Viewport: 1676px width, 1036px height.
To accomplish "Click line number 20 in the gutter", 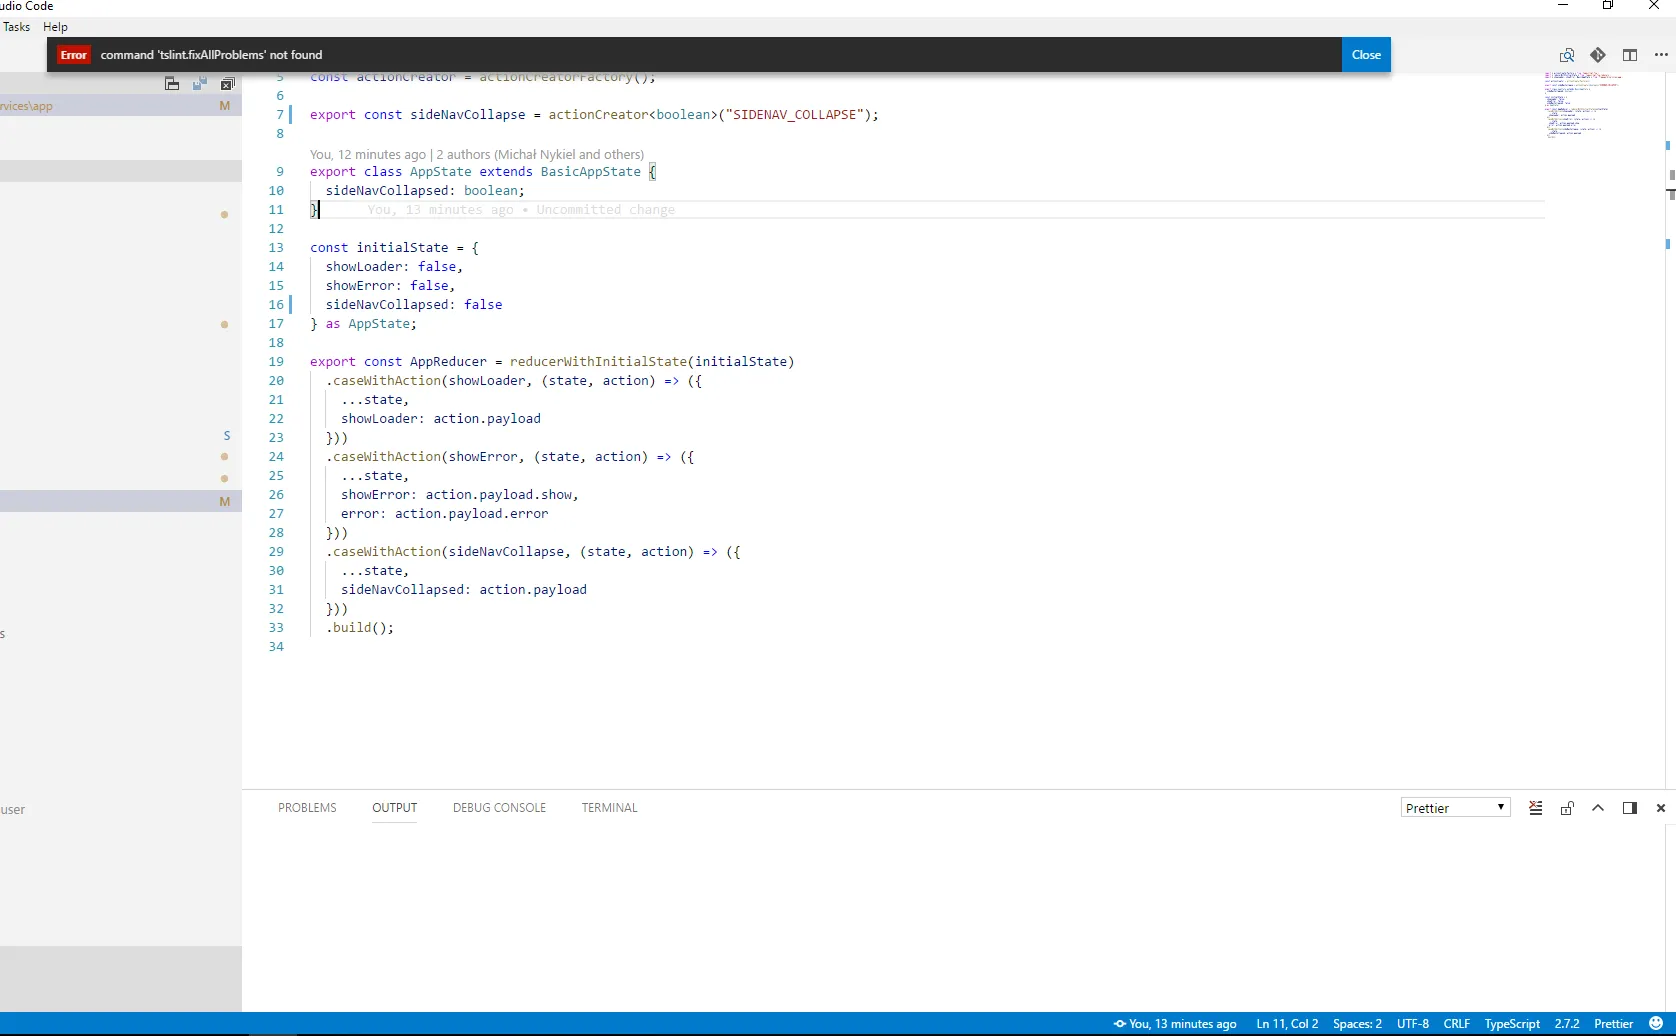I will tap(276, 381).
